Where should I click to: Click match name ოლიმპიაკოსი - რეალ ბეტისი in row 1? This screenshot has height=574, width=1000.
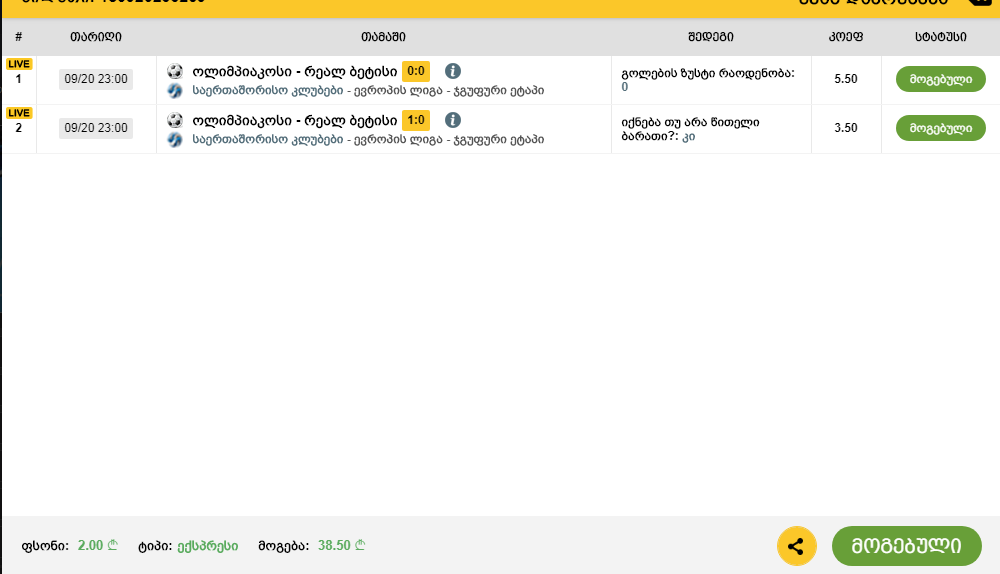[295, 71]
